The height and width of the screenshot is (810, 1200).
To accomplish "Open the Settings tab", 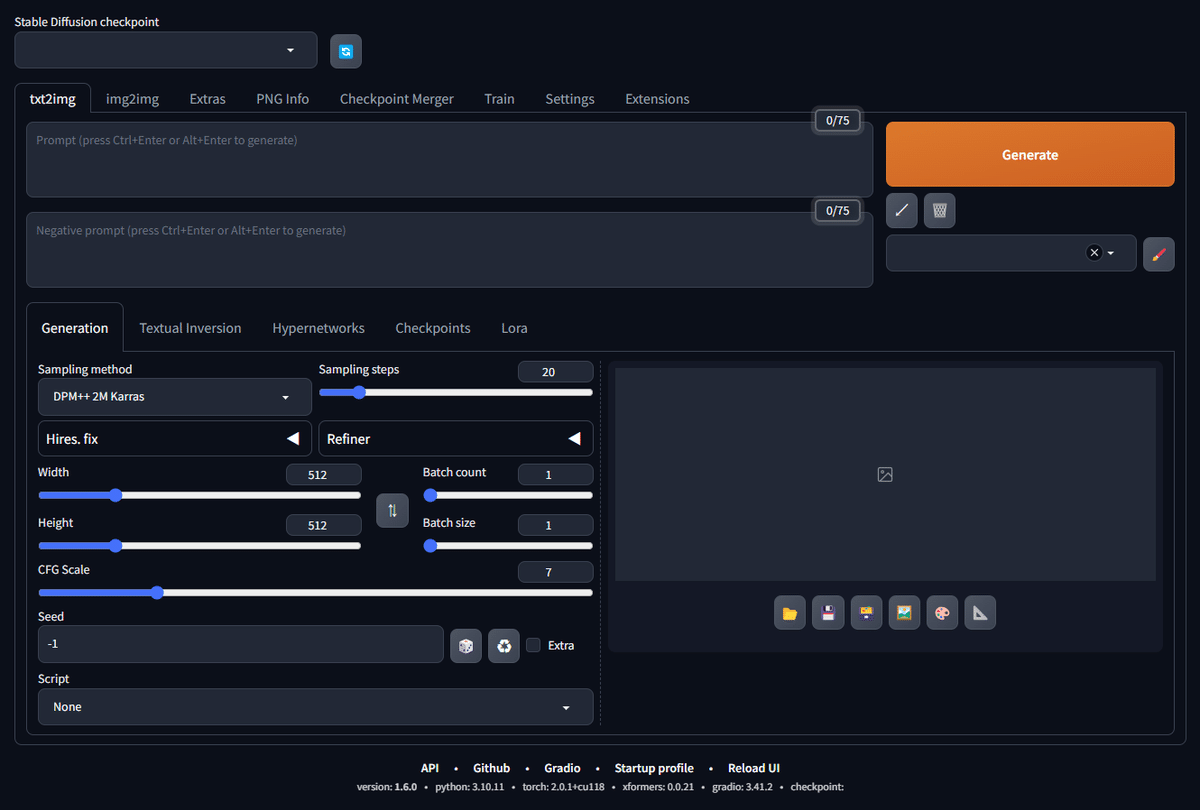I will (x=570, y=99).
